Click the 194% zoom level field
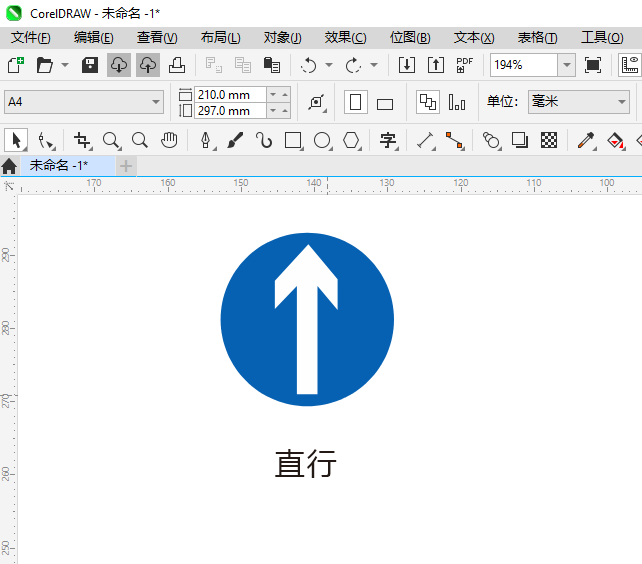642x564 pixels. coord(524,65)
